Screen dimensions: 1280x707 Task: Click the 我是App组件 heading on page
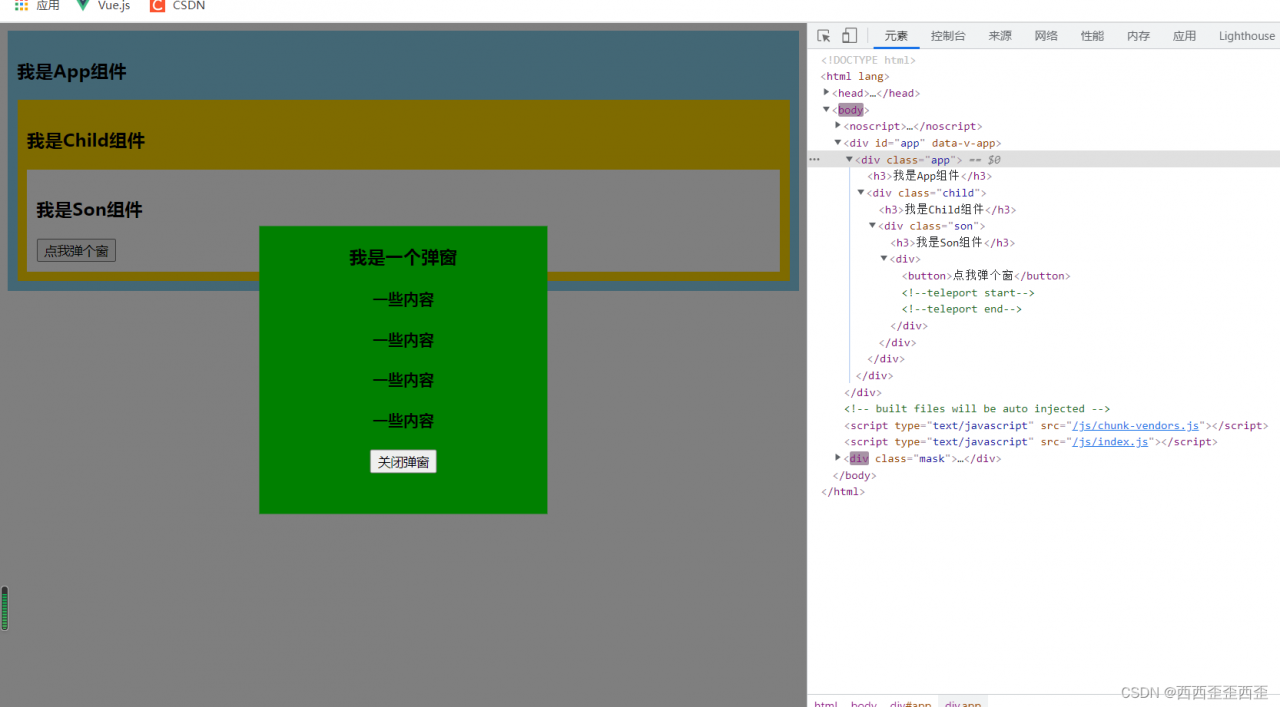[72, 72]
